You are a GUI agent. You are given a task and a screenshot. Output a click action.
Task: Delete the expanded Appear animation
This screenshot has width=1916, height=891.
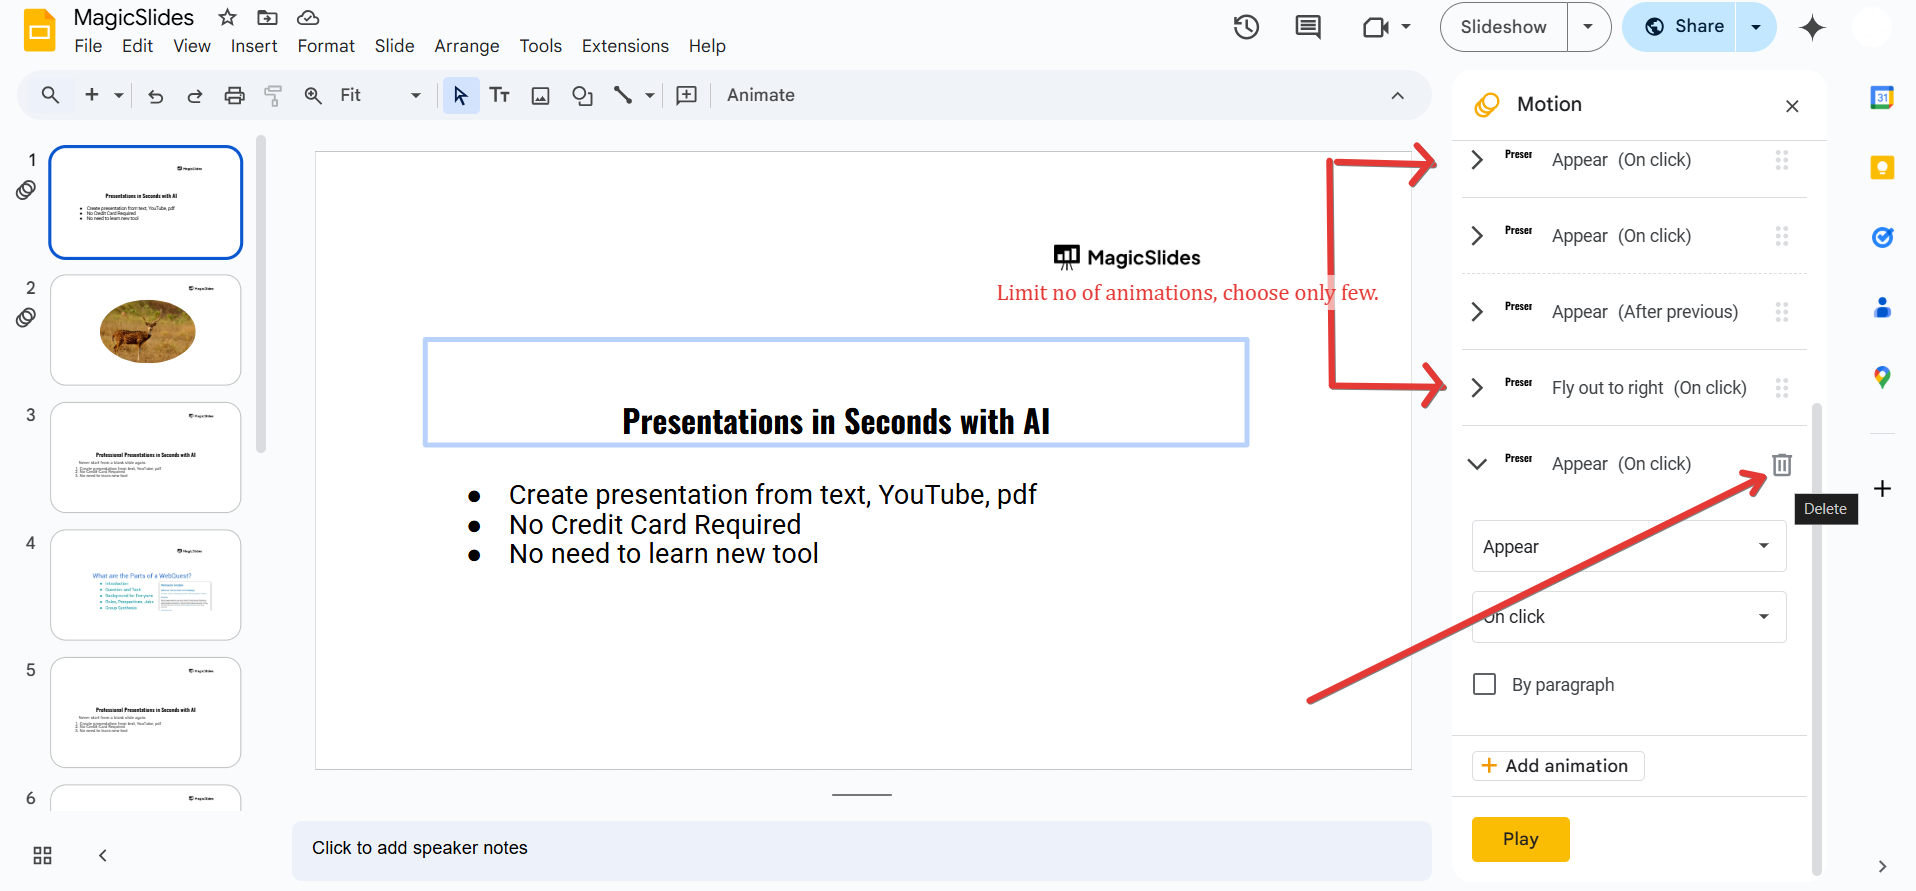(1782, 464)
